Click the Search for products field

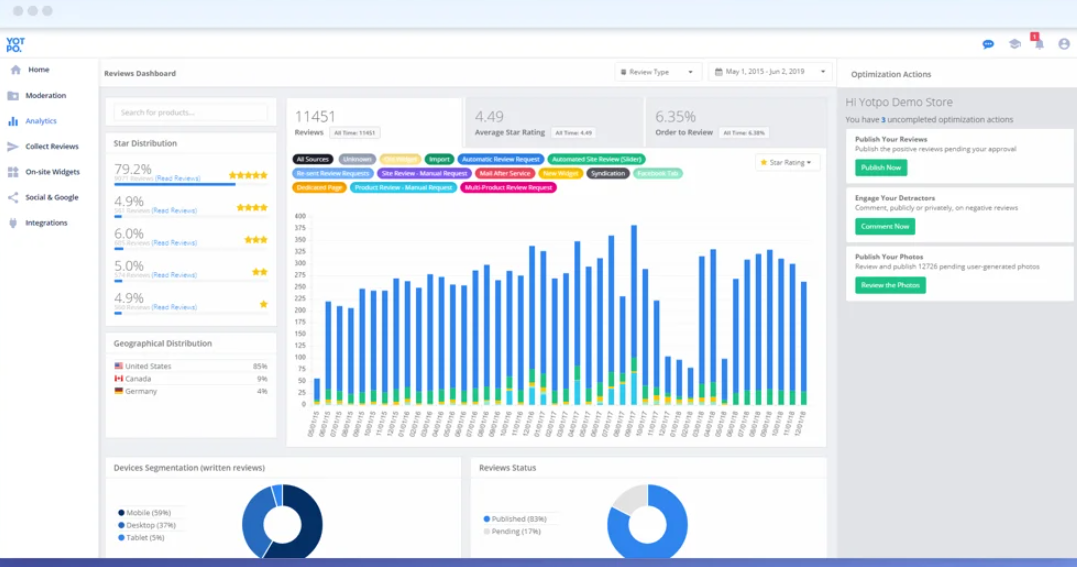[x=191, y=112]
